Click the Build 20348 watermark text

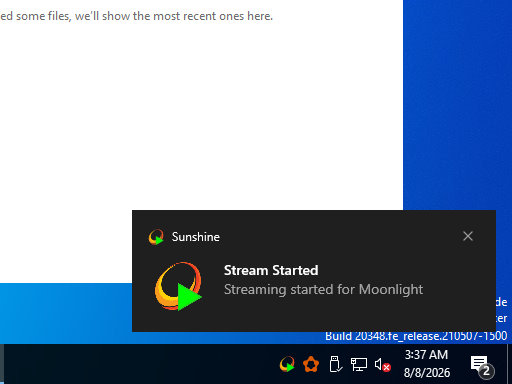click(x=416, y=336)
